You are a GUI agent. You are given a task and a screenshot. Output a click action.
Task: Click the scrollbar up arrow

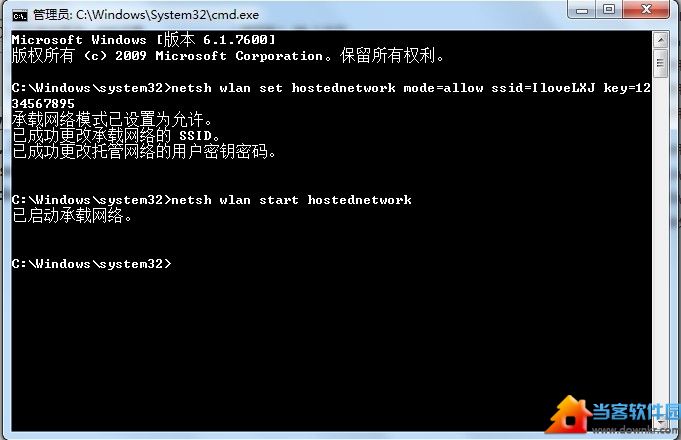coord(660,40)
